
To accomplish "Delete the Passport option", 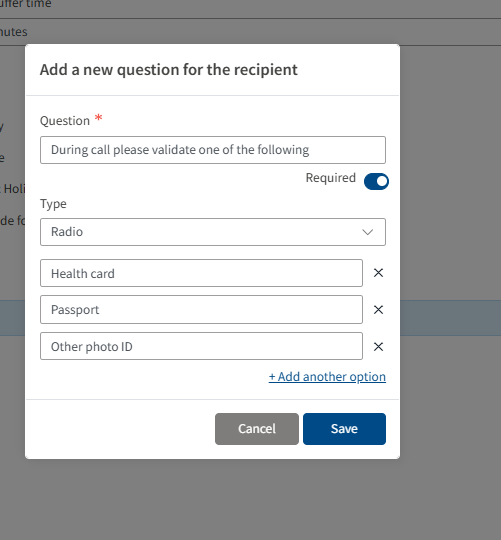I will (378, 310).
